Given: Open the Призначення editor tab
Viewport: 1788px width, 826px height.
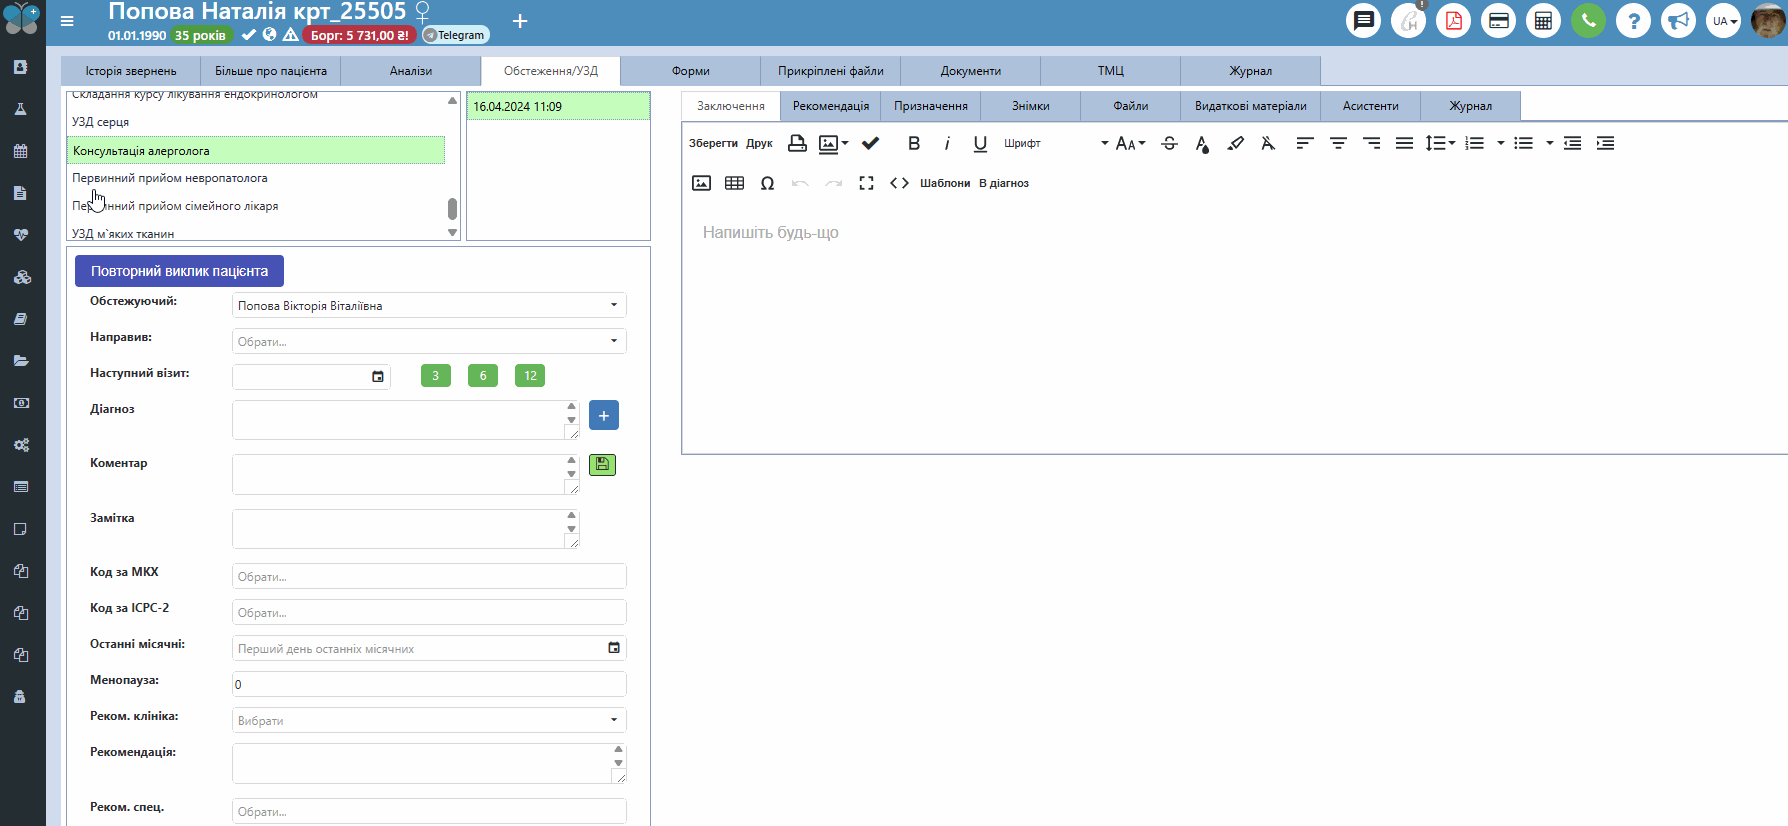Looking at the screenshot, I should [931, 106].
